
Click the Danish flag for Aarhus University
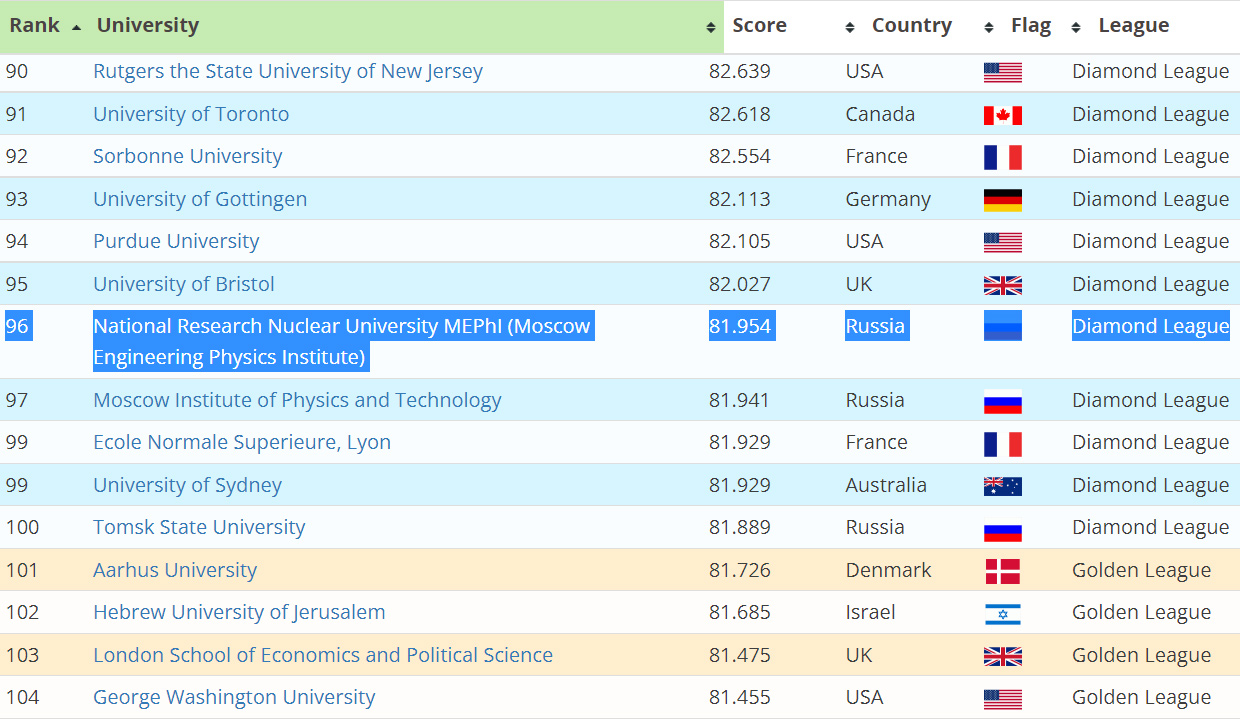pyautogui.click(x=1002, y=571)
